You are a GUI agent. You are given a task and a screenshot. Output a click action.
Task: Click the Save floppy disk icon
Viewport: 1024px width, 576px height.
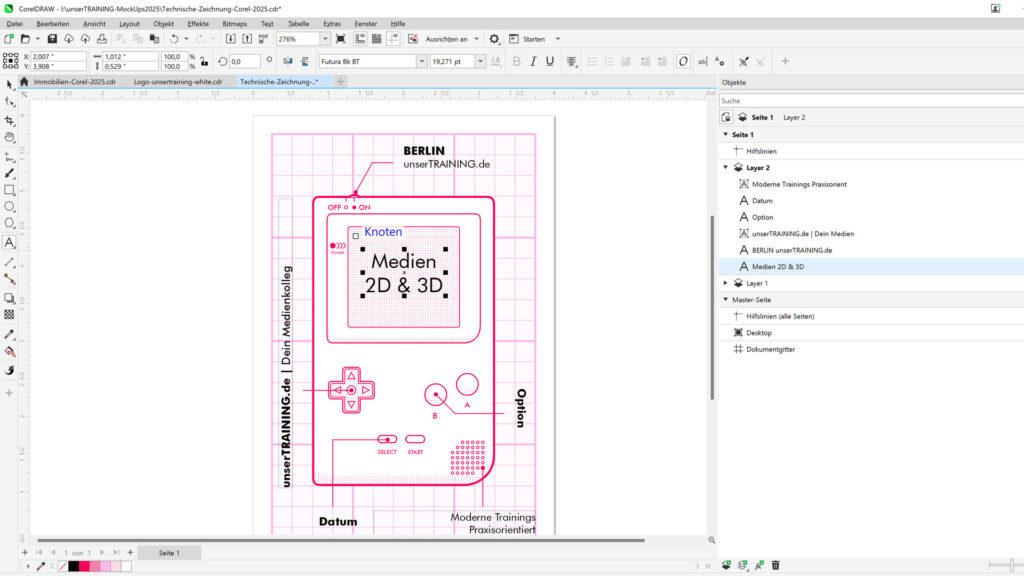click(52, 39)
